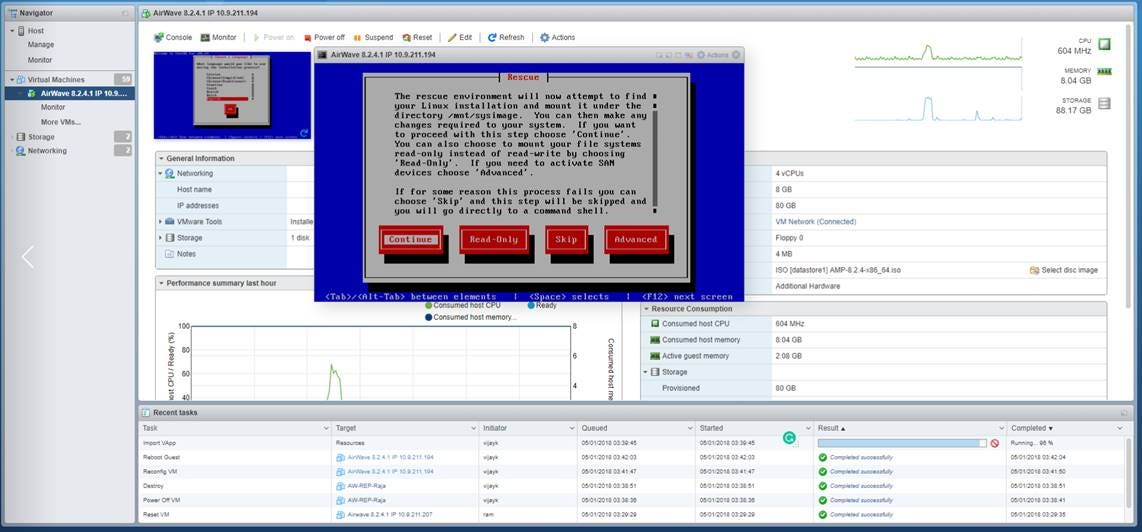
Task: Click Import VApp progress bar
Action: [902, 443]
